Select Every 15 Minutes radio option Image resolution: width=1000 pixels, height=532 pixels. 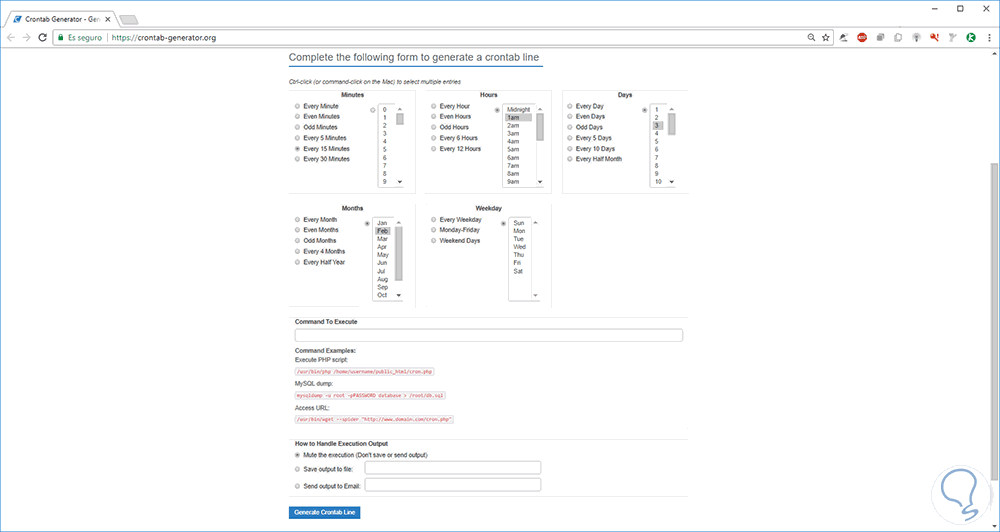[297, 149]
